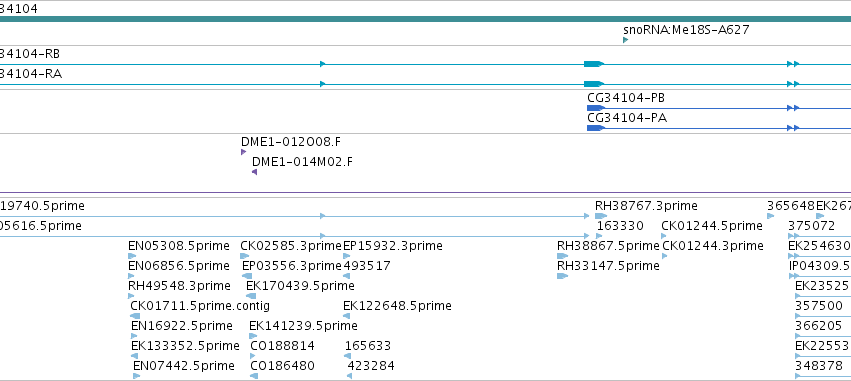Click the snoRNA:Me18S-A627 feature label
851x381 pixels.
pos(686,30)
